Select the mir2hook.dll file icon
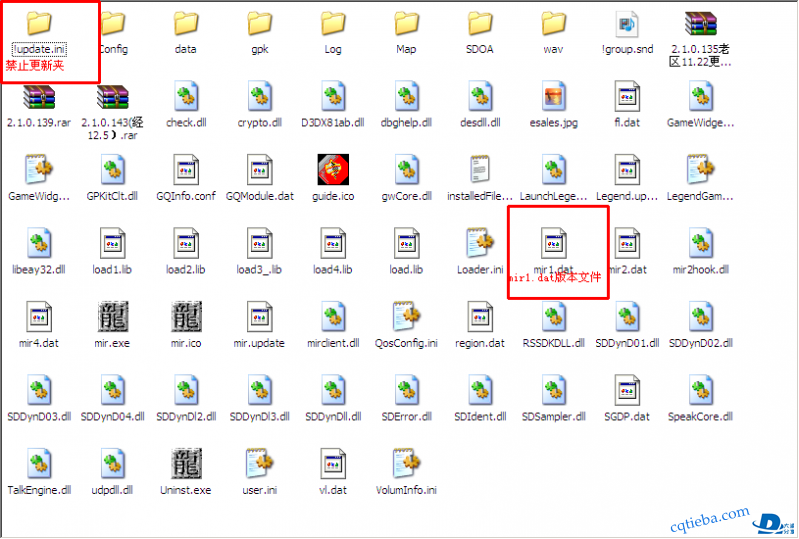This screenshot has width=799, height=539. (701, 243)
